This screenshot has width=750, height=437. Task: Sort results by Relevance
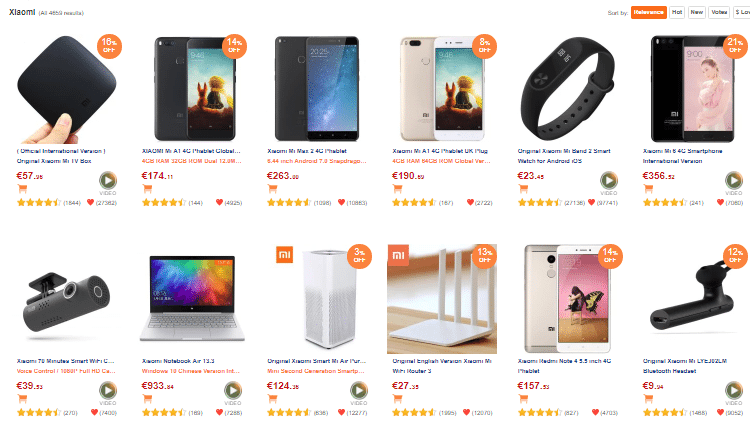(649, 12)
